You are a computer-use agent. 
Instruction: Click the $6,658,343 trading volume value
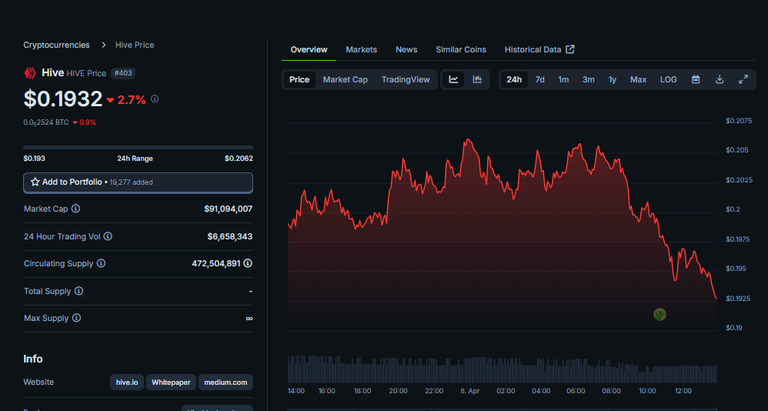point(230,237)
